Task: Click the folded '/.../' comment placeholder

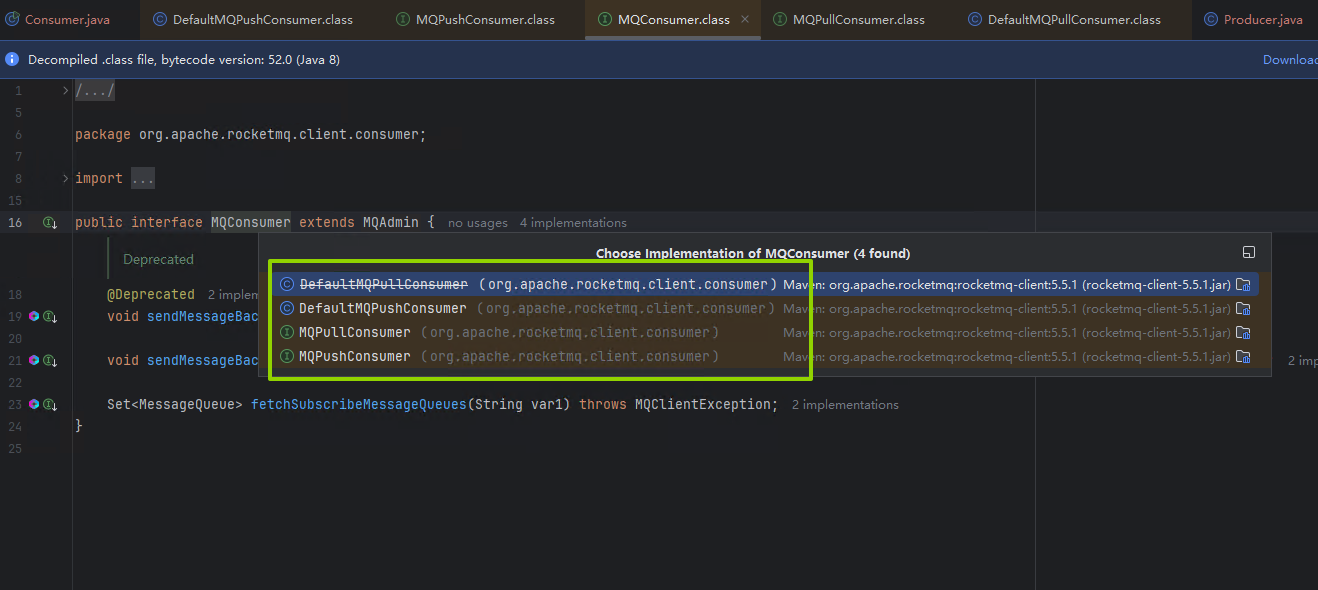Action: 95,91
